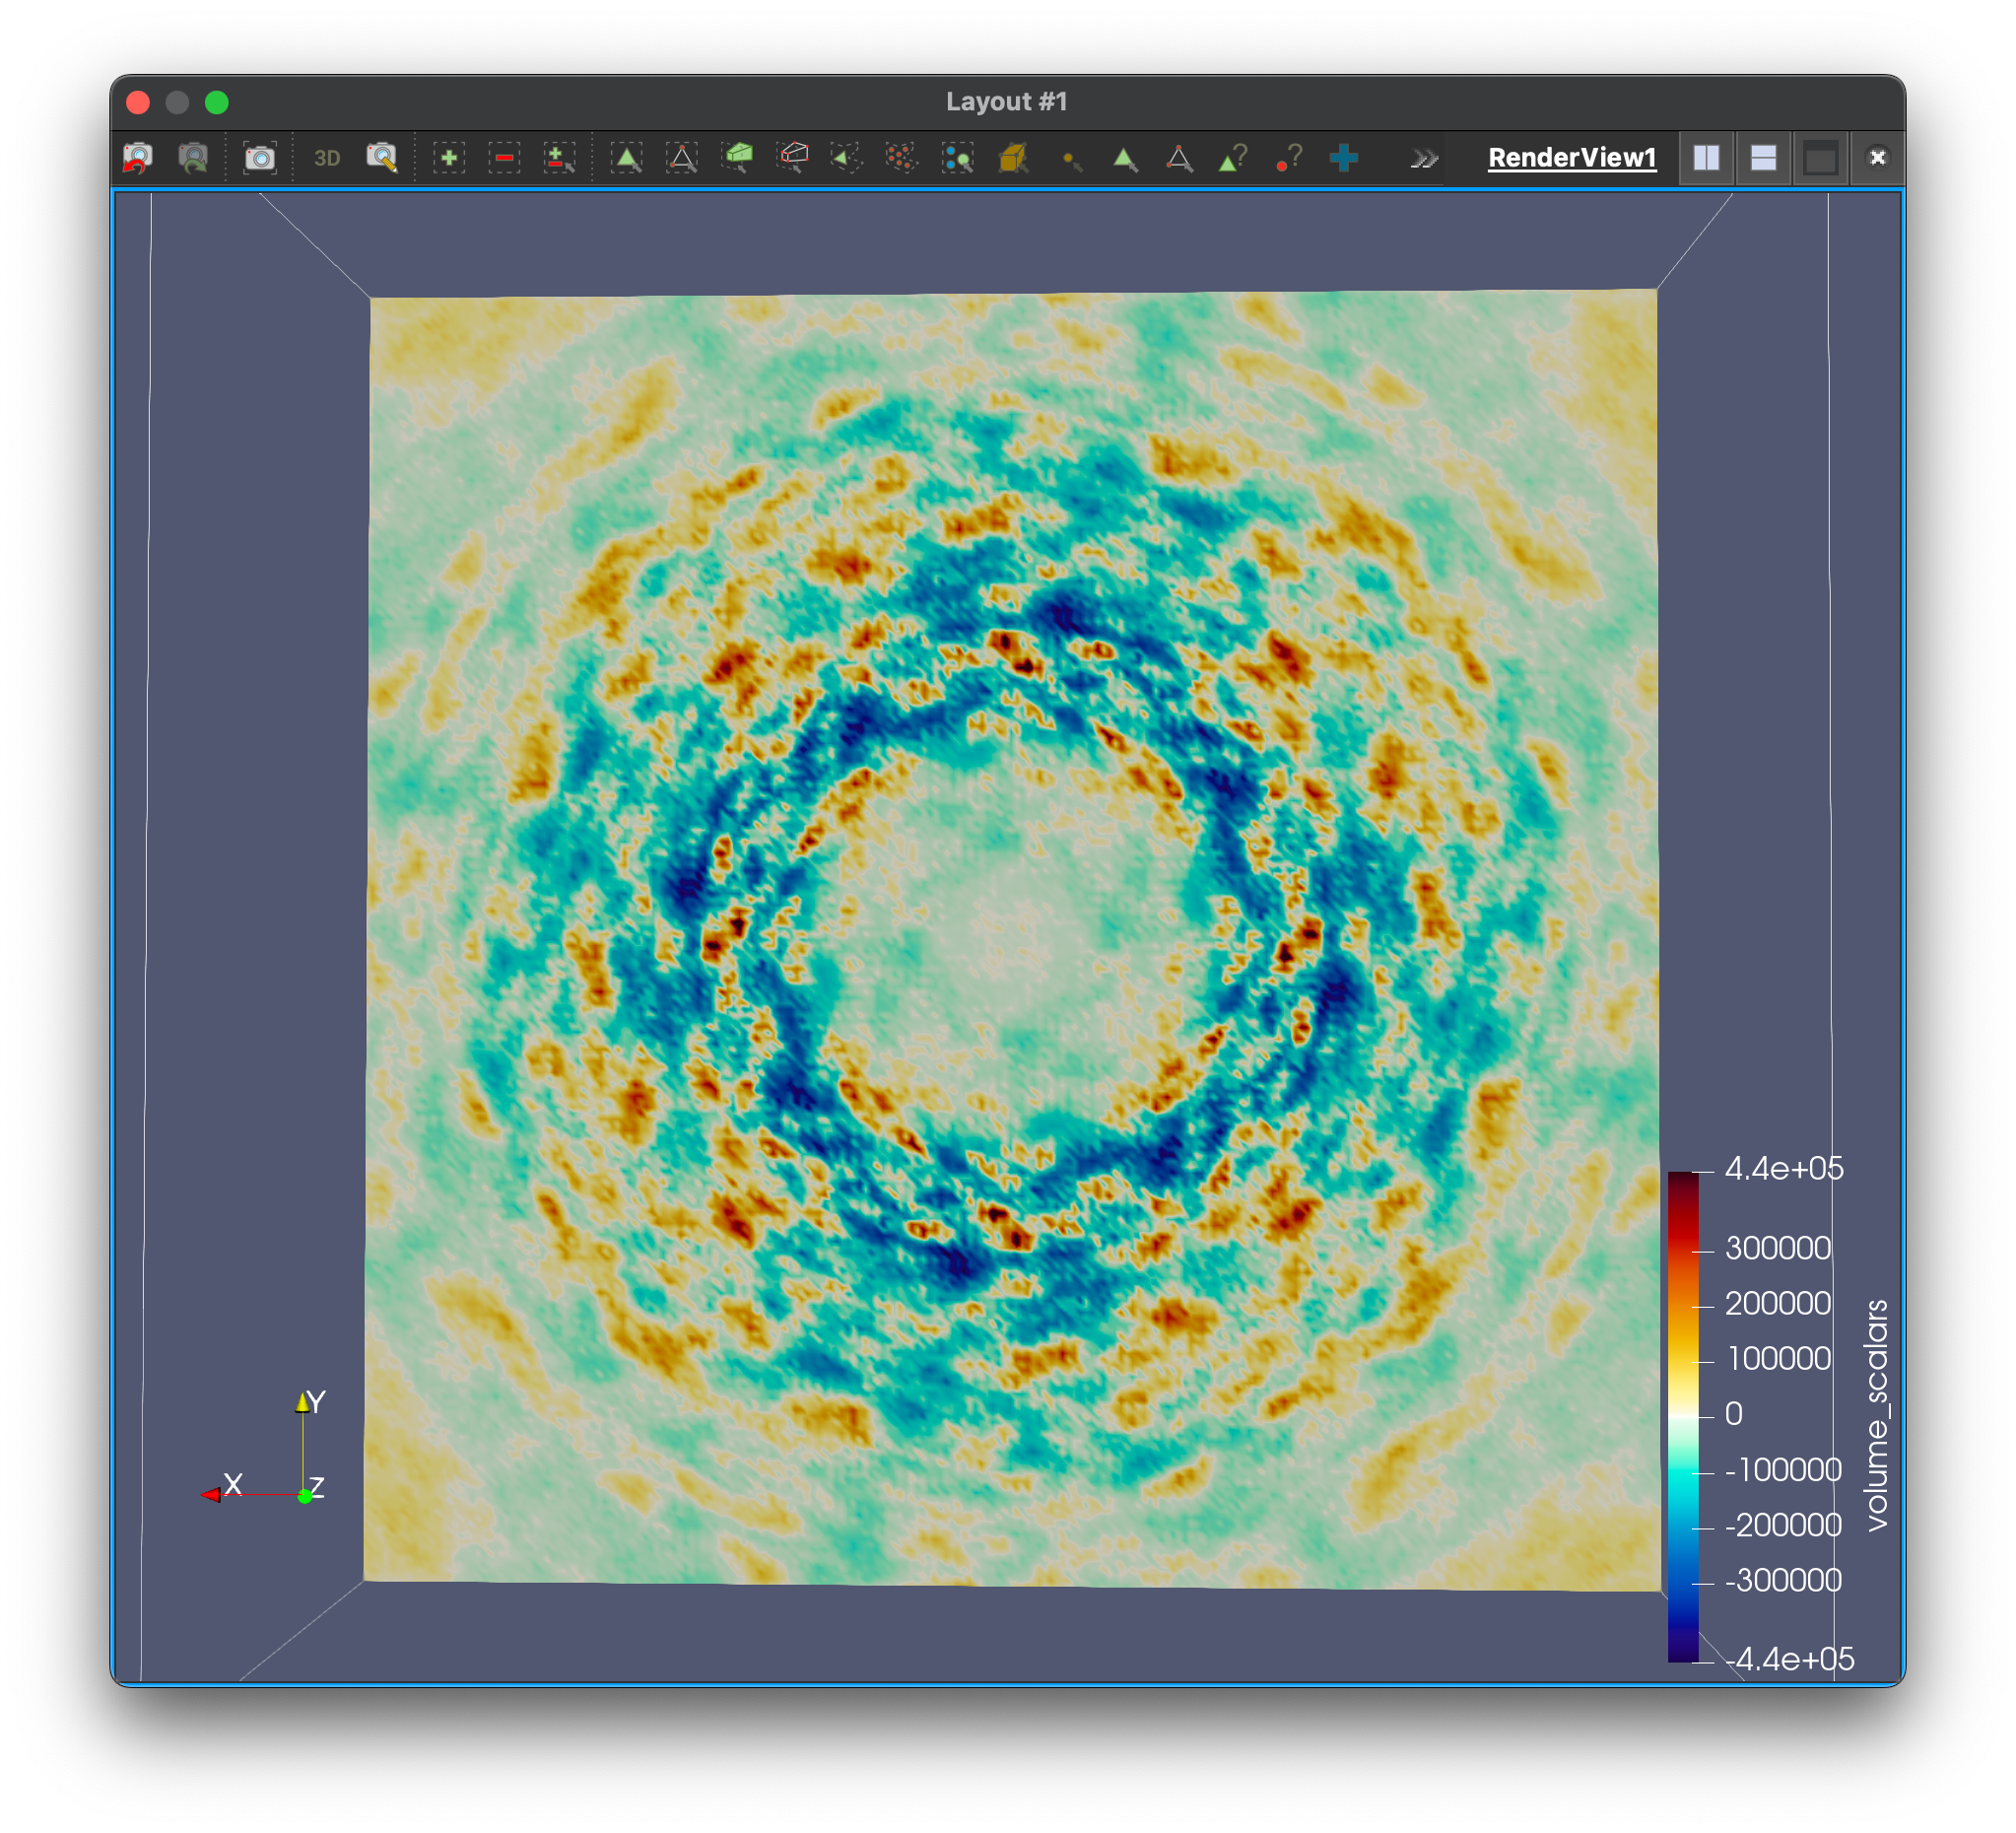Activate the Select Block tool
This screenshot has width=2016, height=1833.
point(957,157)
